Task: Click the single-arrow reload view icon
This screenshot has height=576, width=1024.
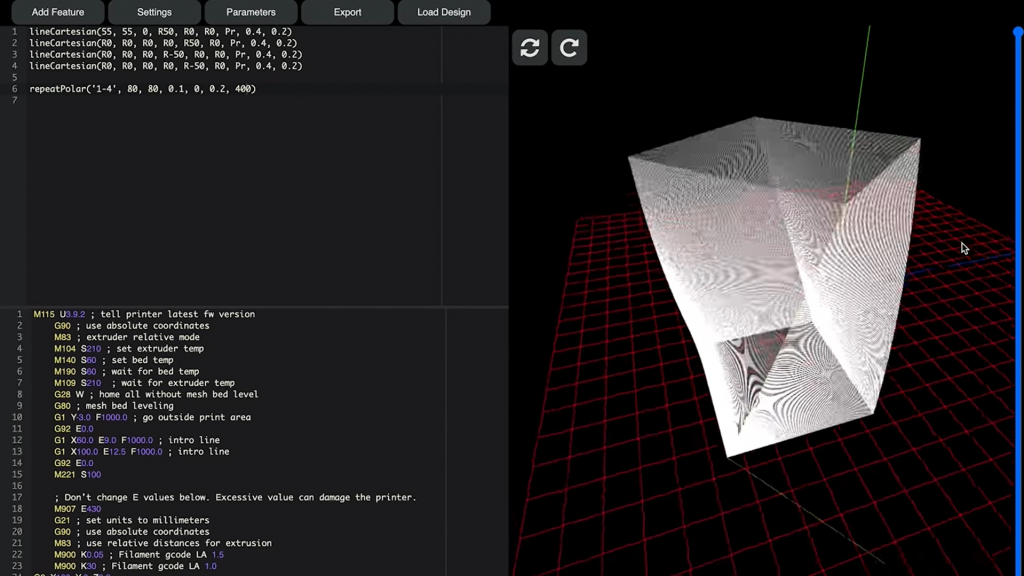Action: (569, 47)
